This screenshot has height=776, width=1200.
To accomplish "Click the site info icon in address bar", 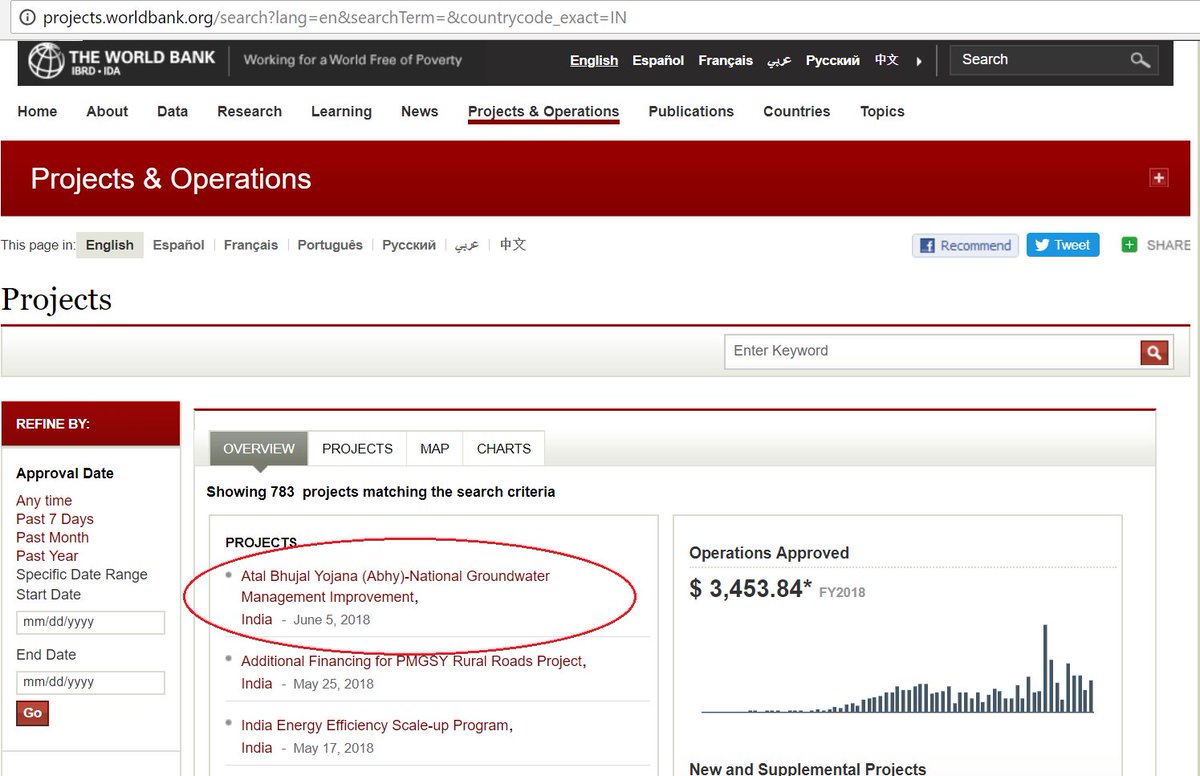I will pos(27,18).
